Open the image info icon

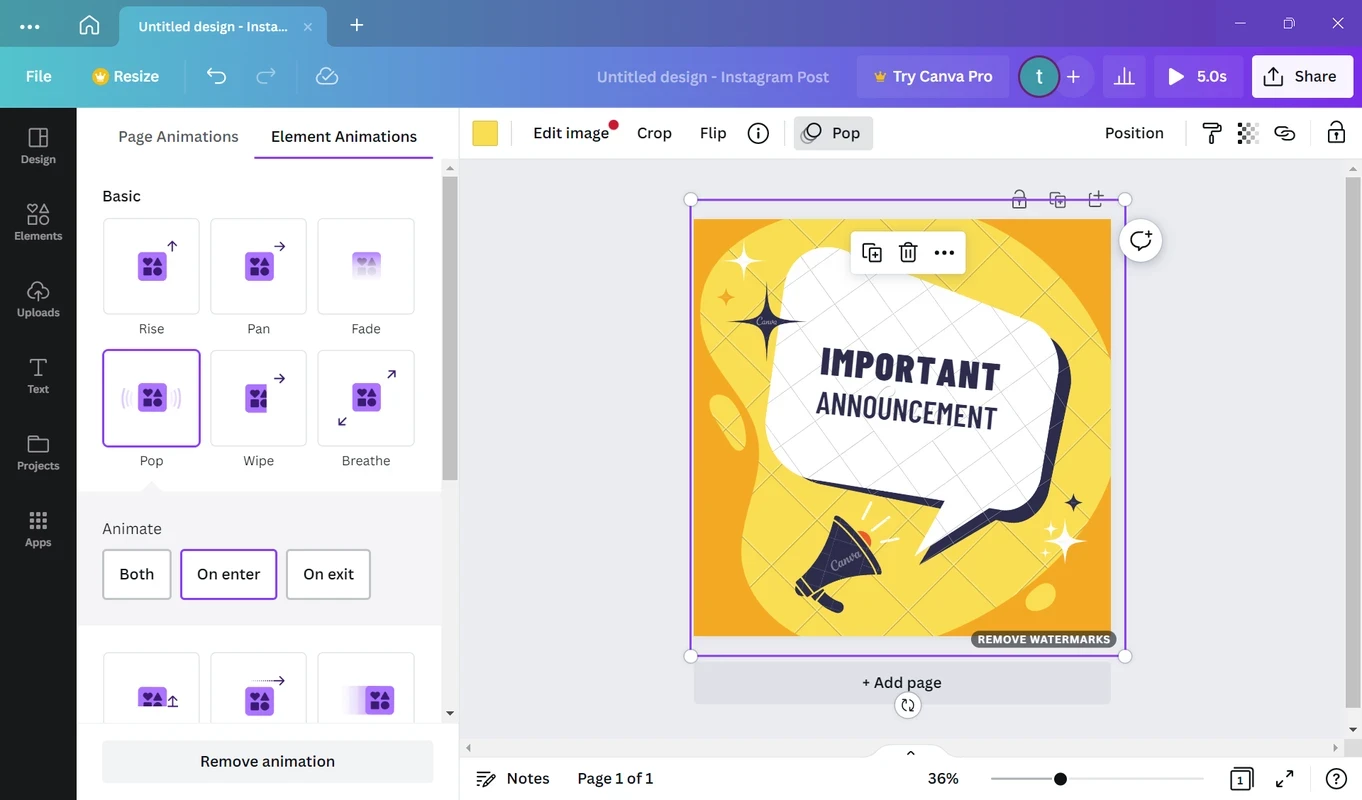coord(758,133)
